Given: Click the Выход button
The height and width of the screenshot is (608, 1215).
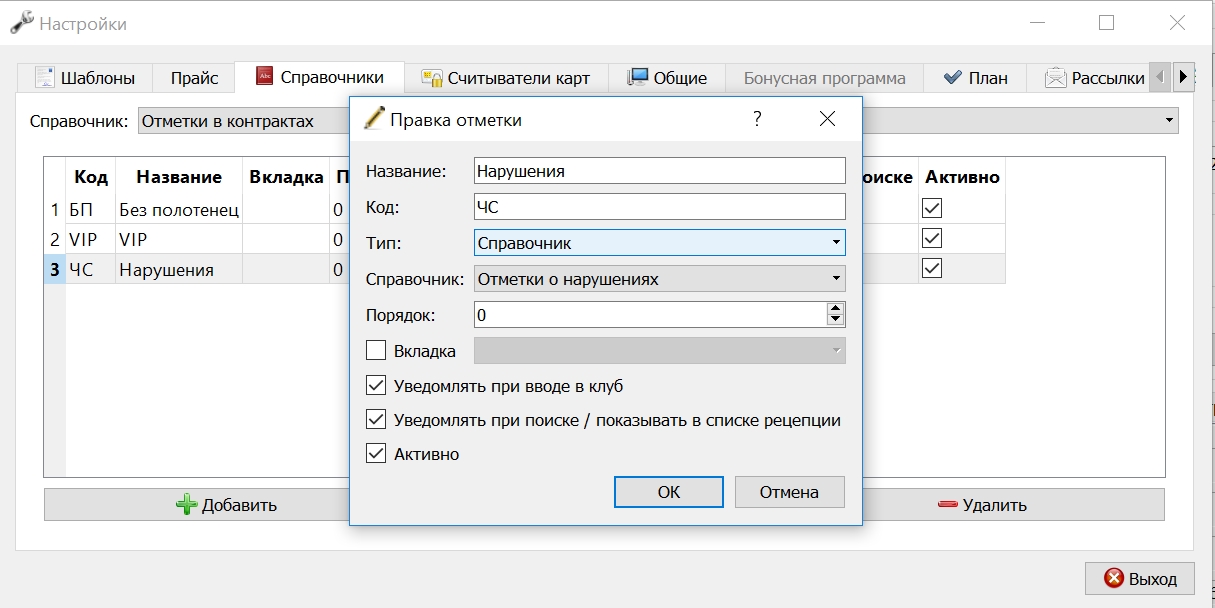Looking at the screenshot, I should click(x=1139, y=578).
